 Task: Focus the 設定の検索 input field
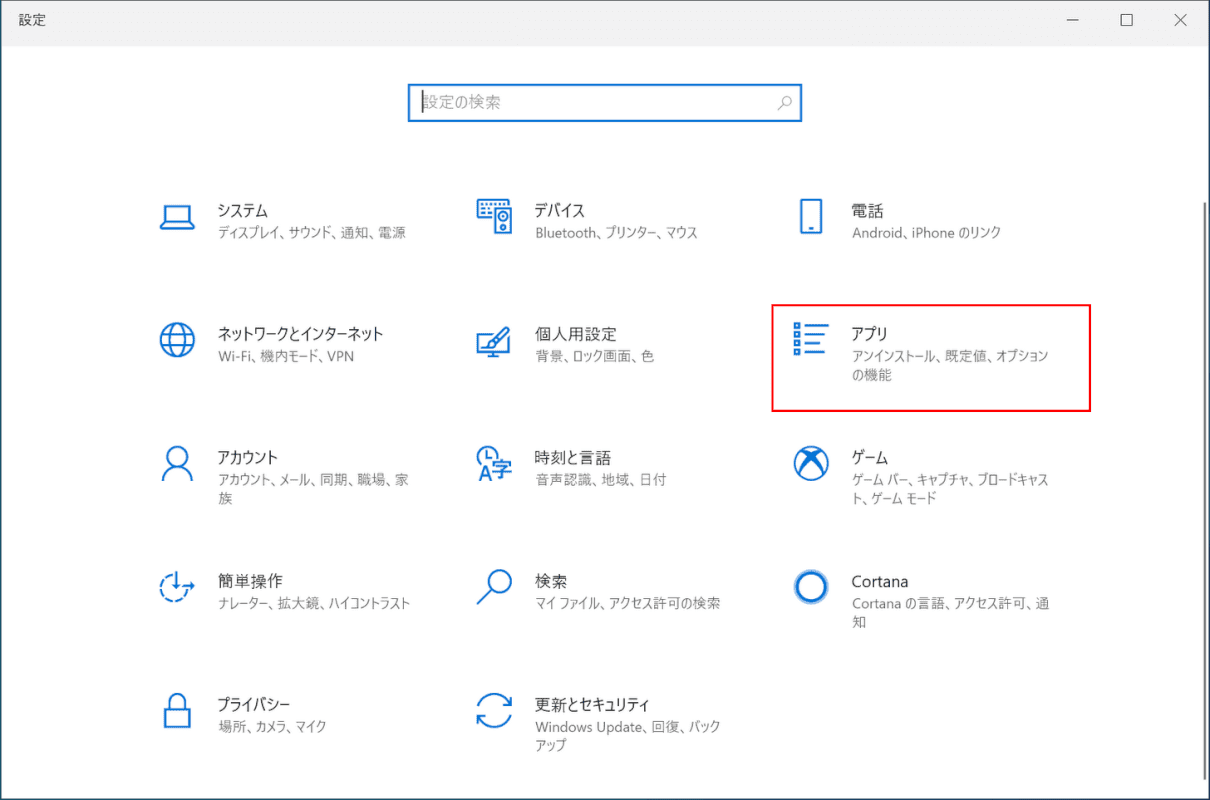pyautogui.click(x=605, y=102)
